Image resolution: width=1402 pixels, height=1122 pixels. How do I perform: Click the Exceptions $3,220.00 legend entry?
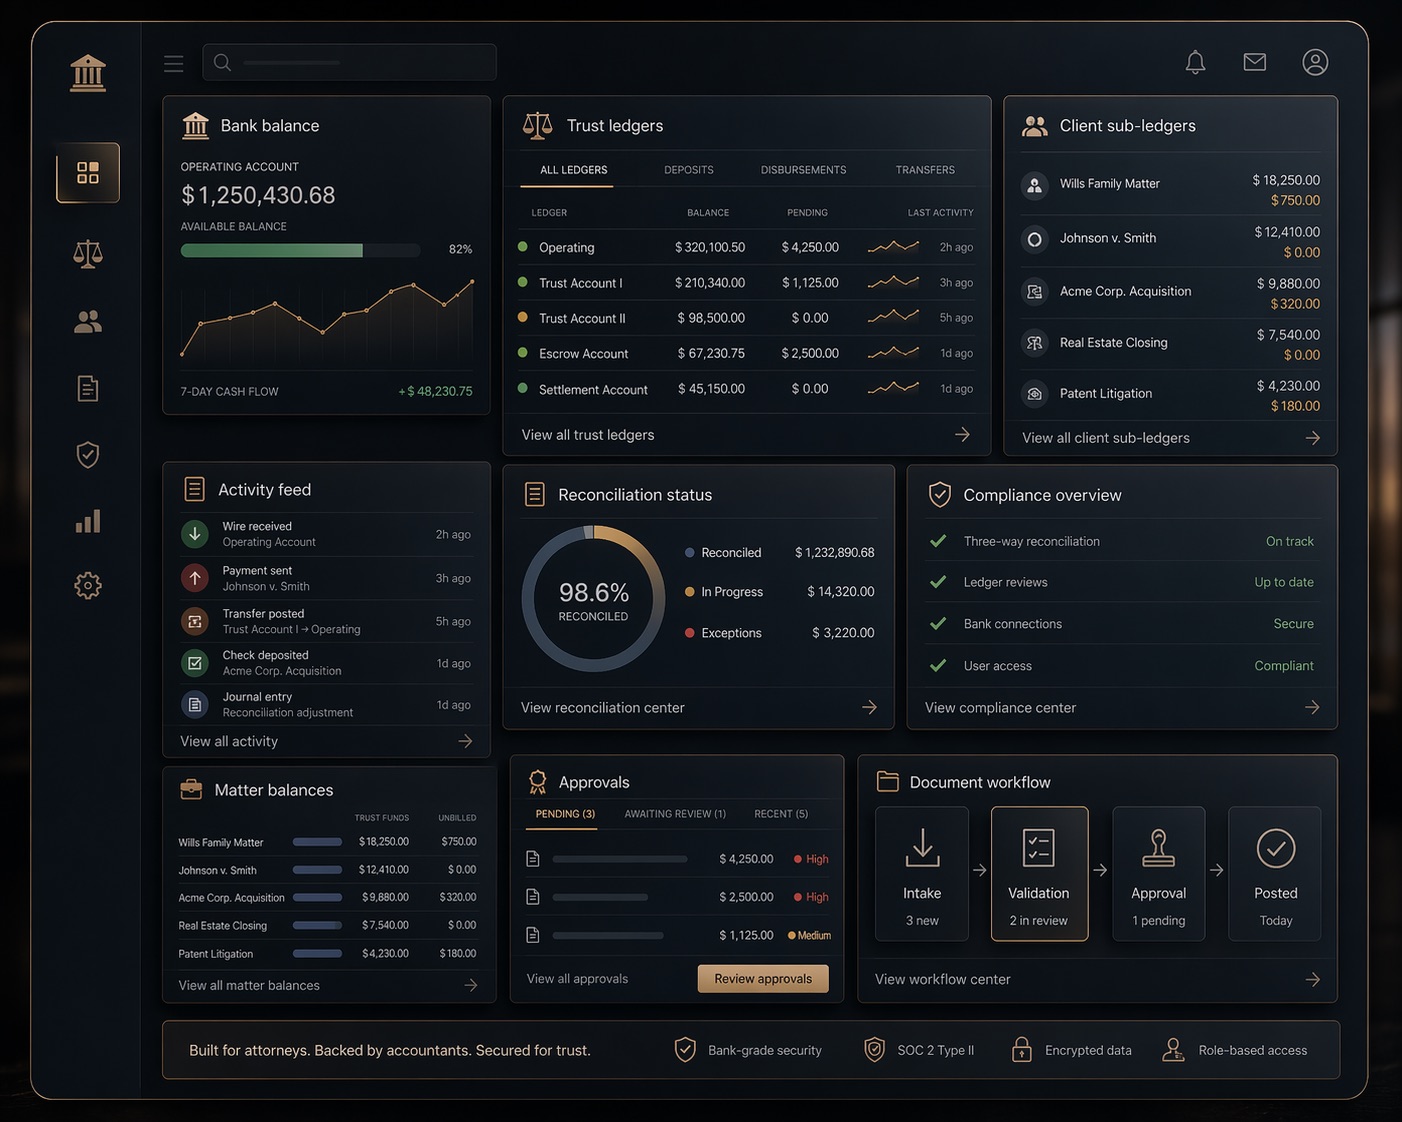[780, 633]
